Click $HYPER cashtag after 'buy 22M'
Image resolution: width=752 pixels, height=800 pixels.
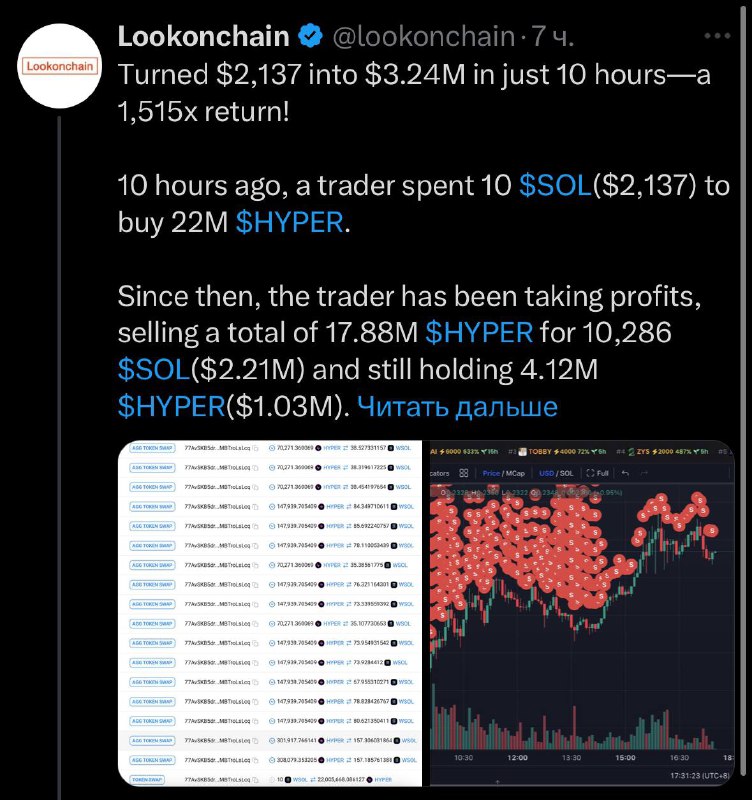tap(289, 222)
